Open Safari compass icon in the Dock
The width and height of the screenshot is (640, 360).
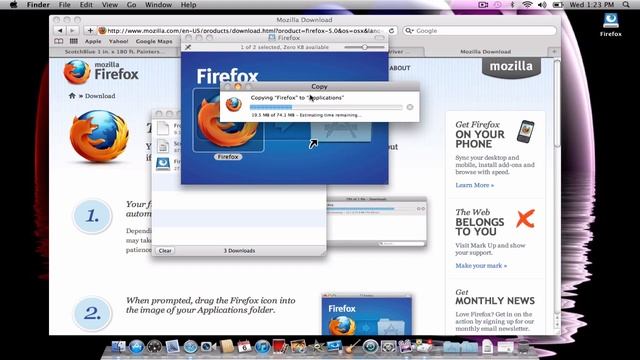click(x=190, y=347)
